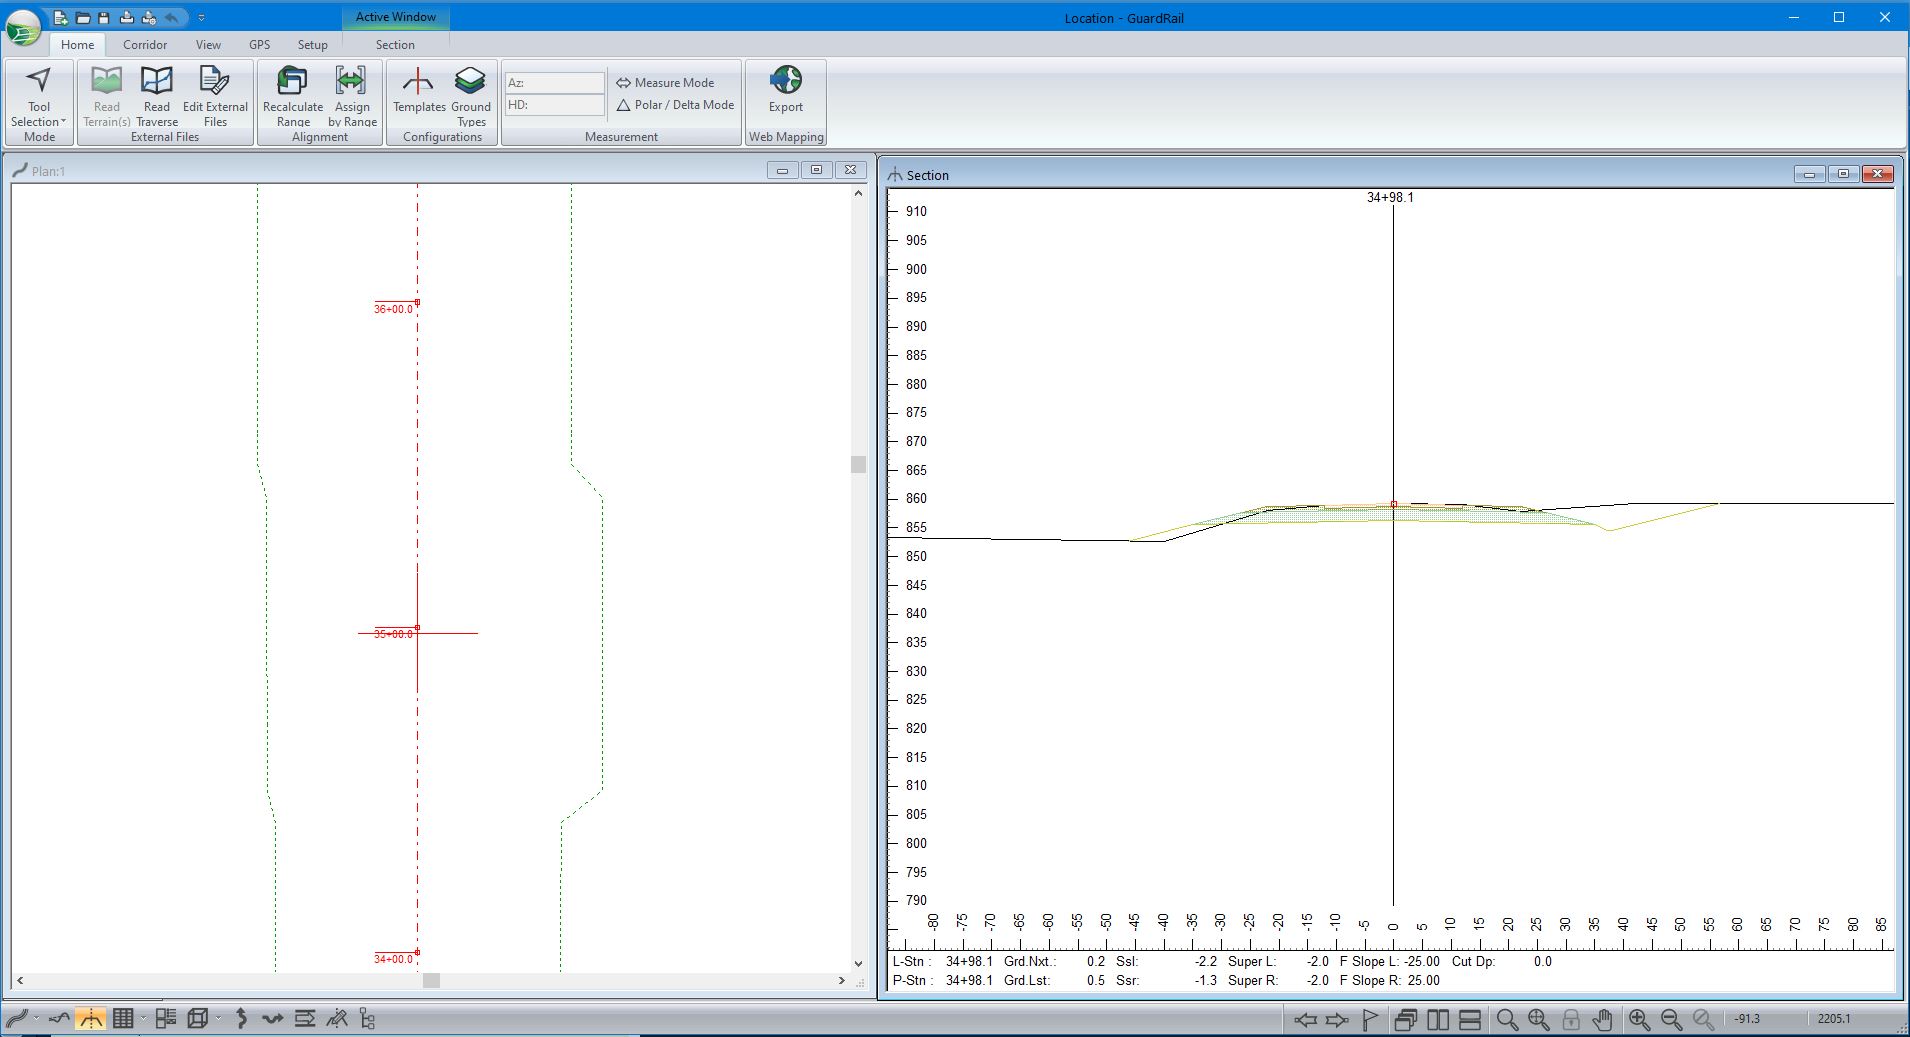Click the cascade windows icon
1910x1037 pixels.
tap(1405, 1020)
